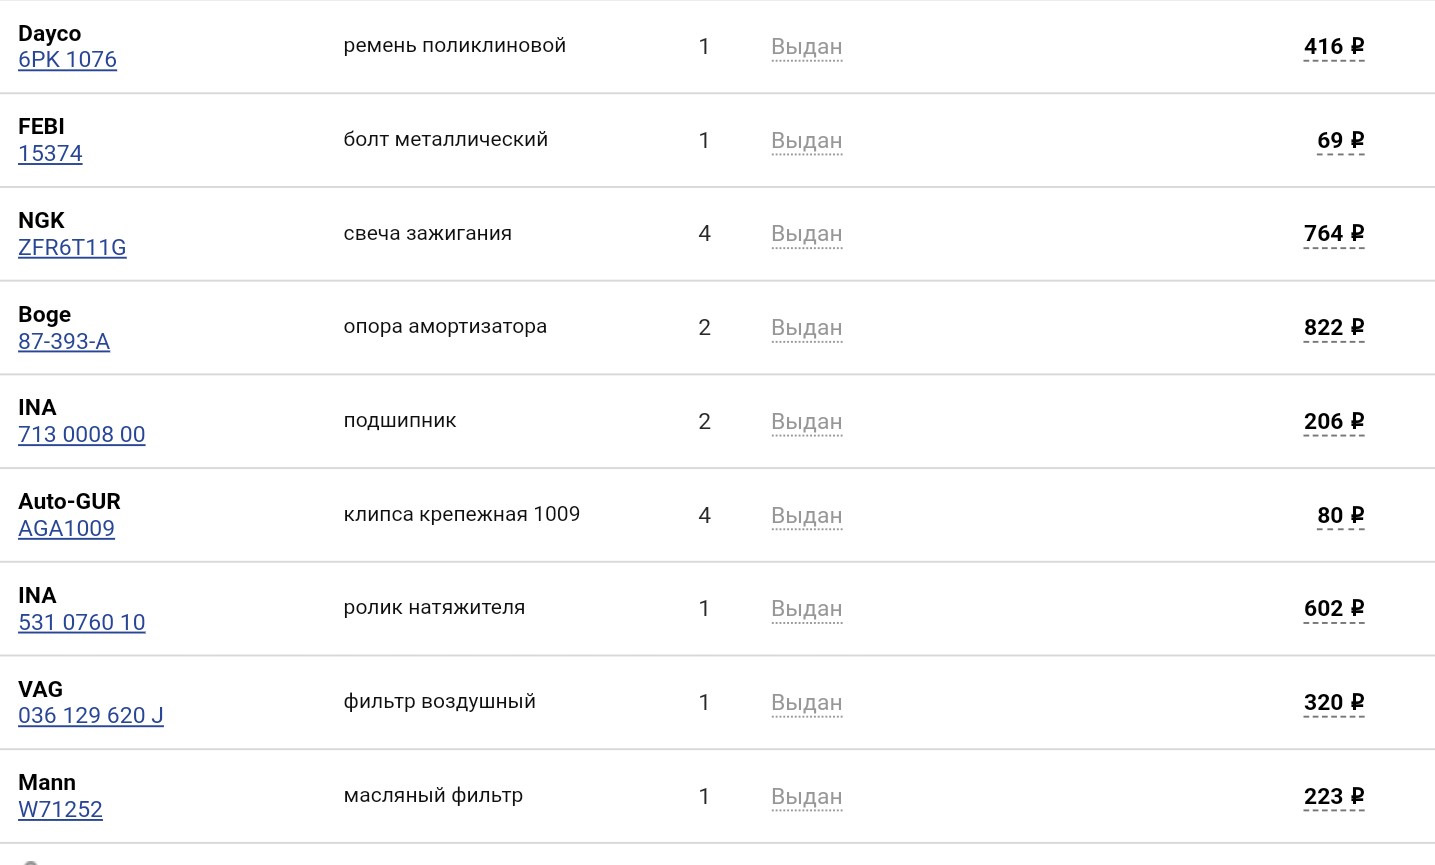Click the 223 ₽ price of Mann filter
Viewport: 1435px width, 865px height.
point(1333,797)
